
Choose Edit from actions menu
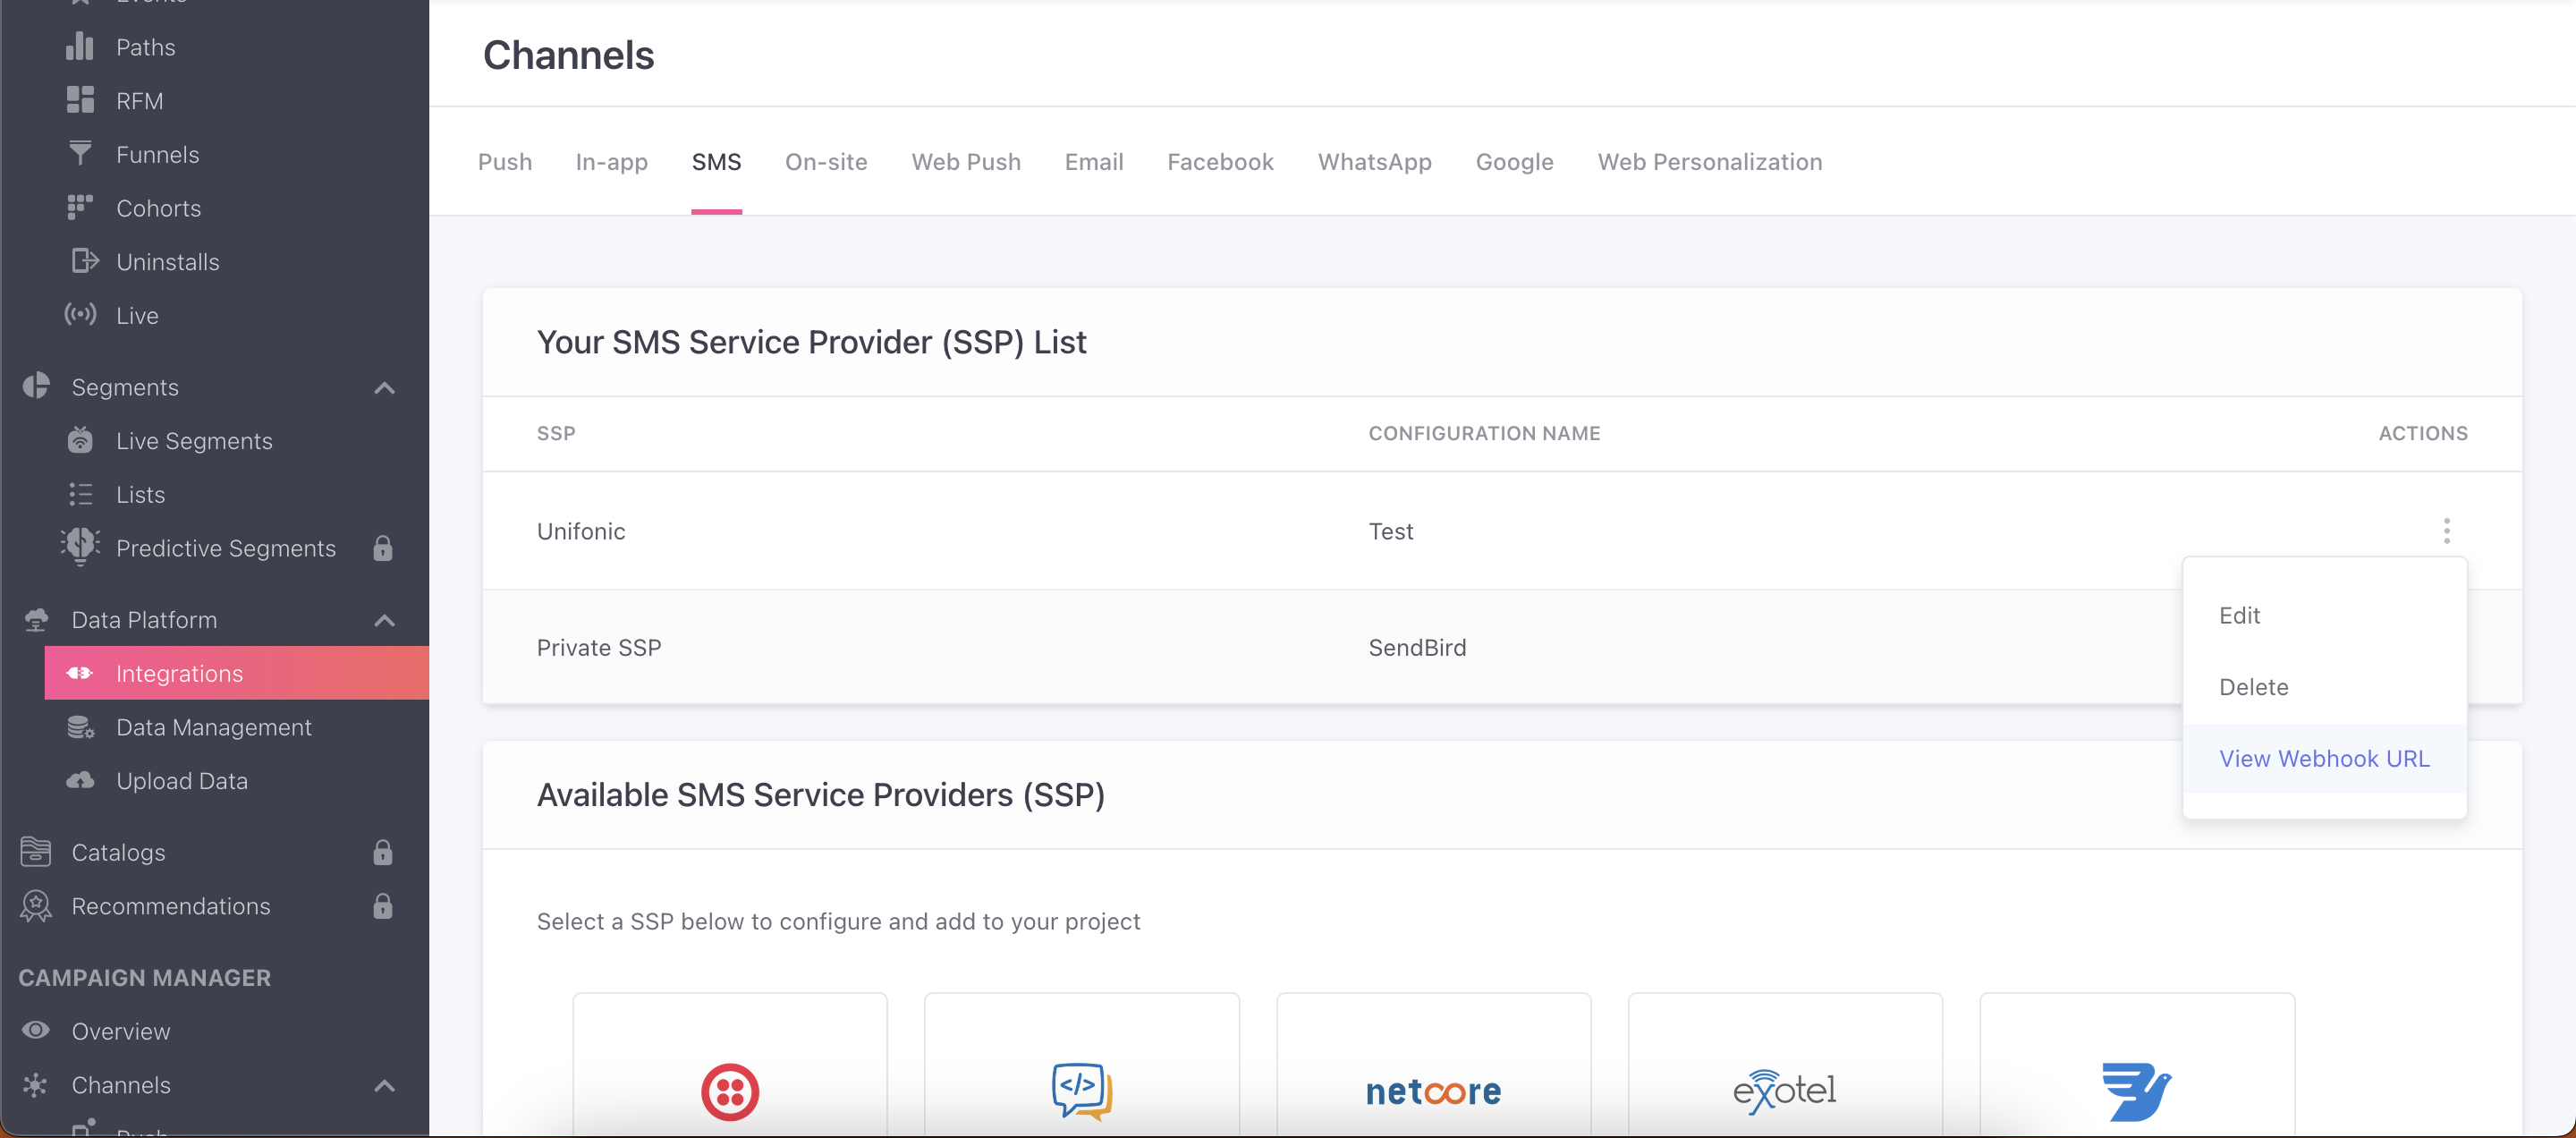point(2239,616)
